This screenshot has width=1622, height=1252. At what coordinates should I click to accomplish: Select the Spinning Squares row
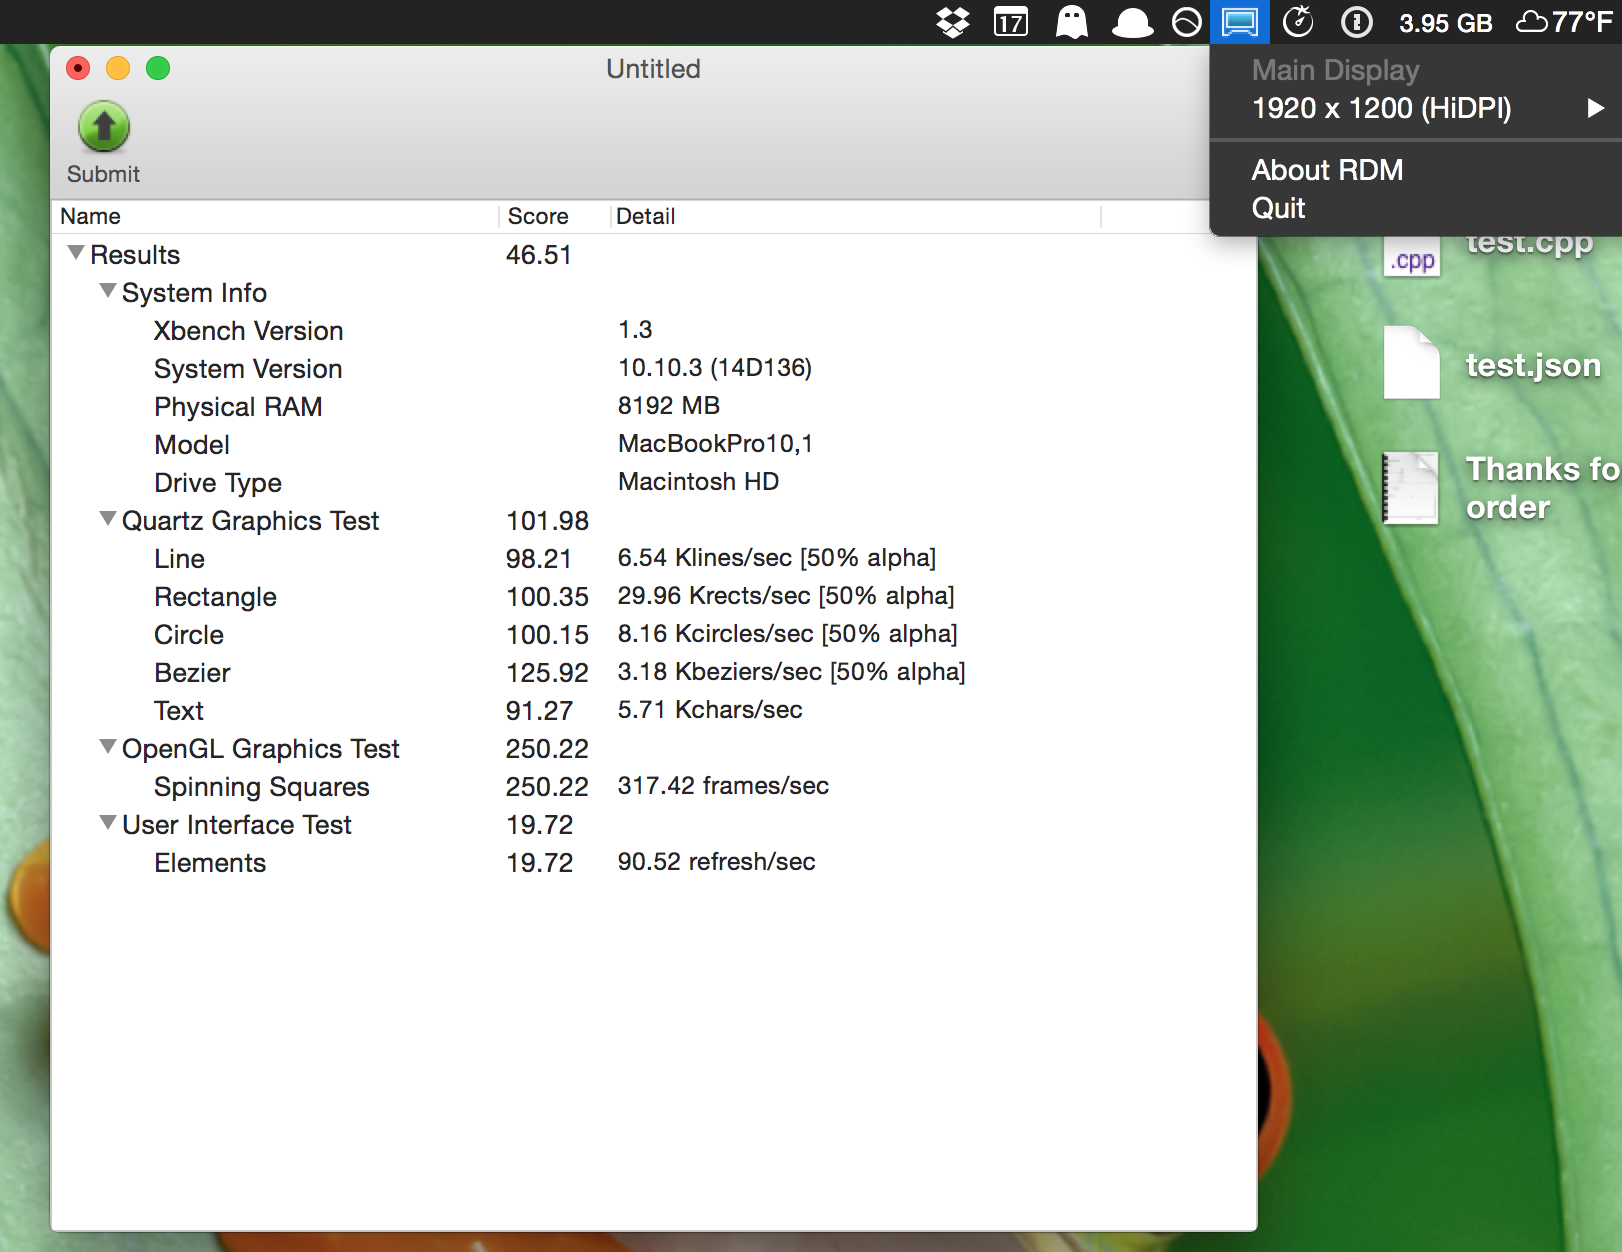pos(654,786)
